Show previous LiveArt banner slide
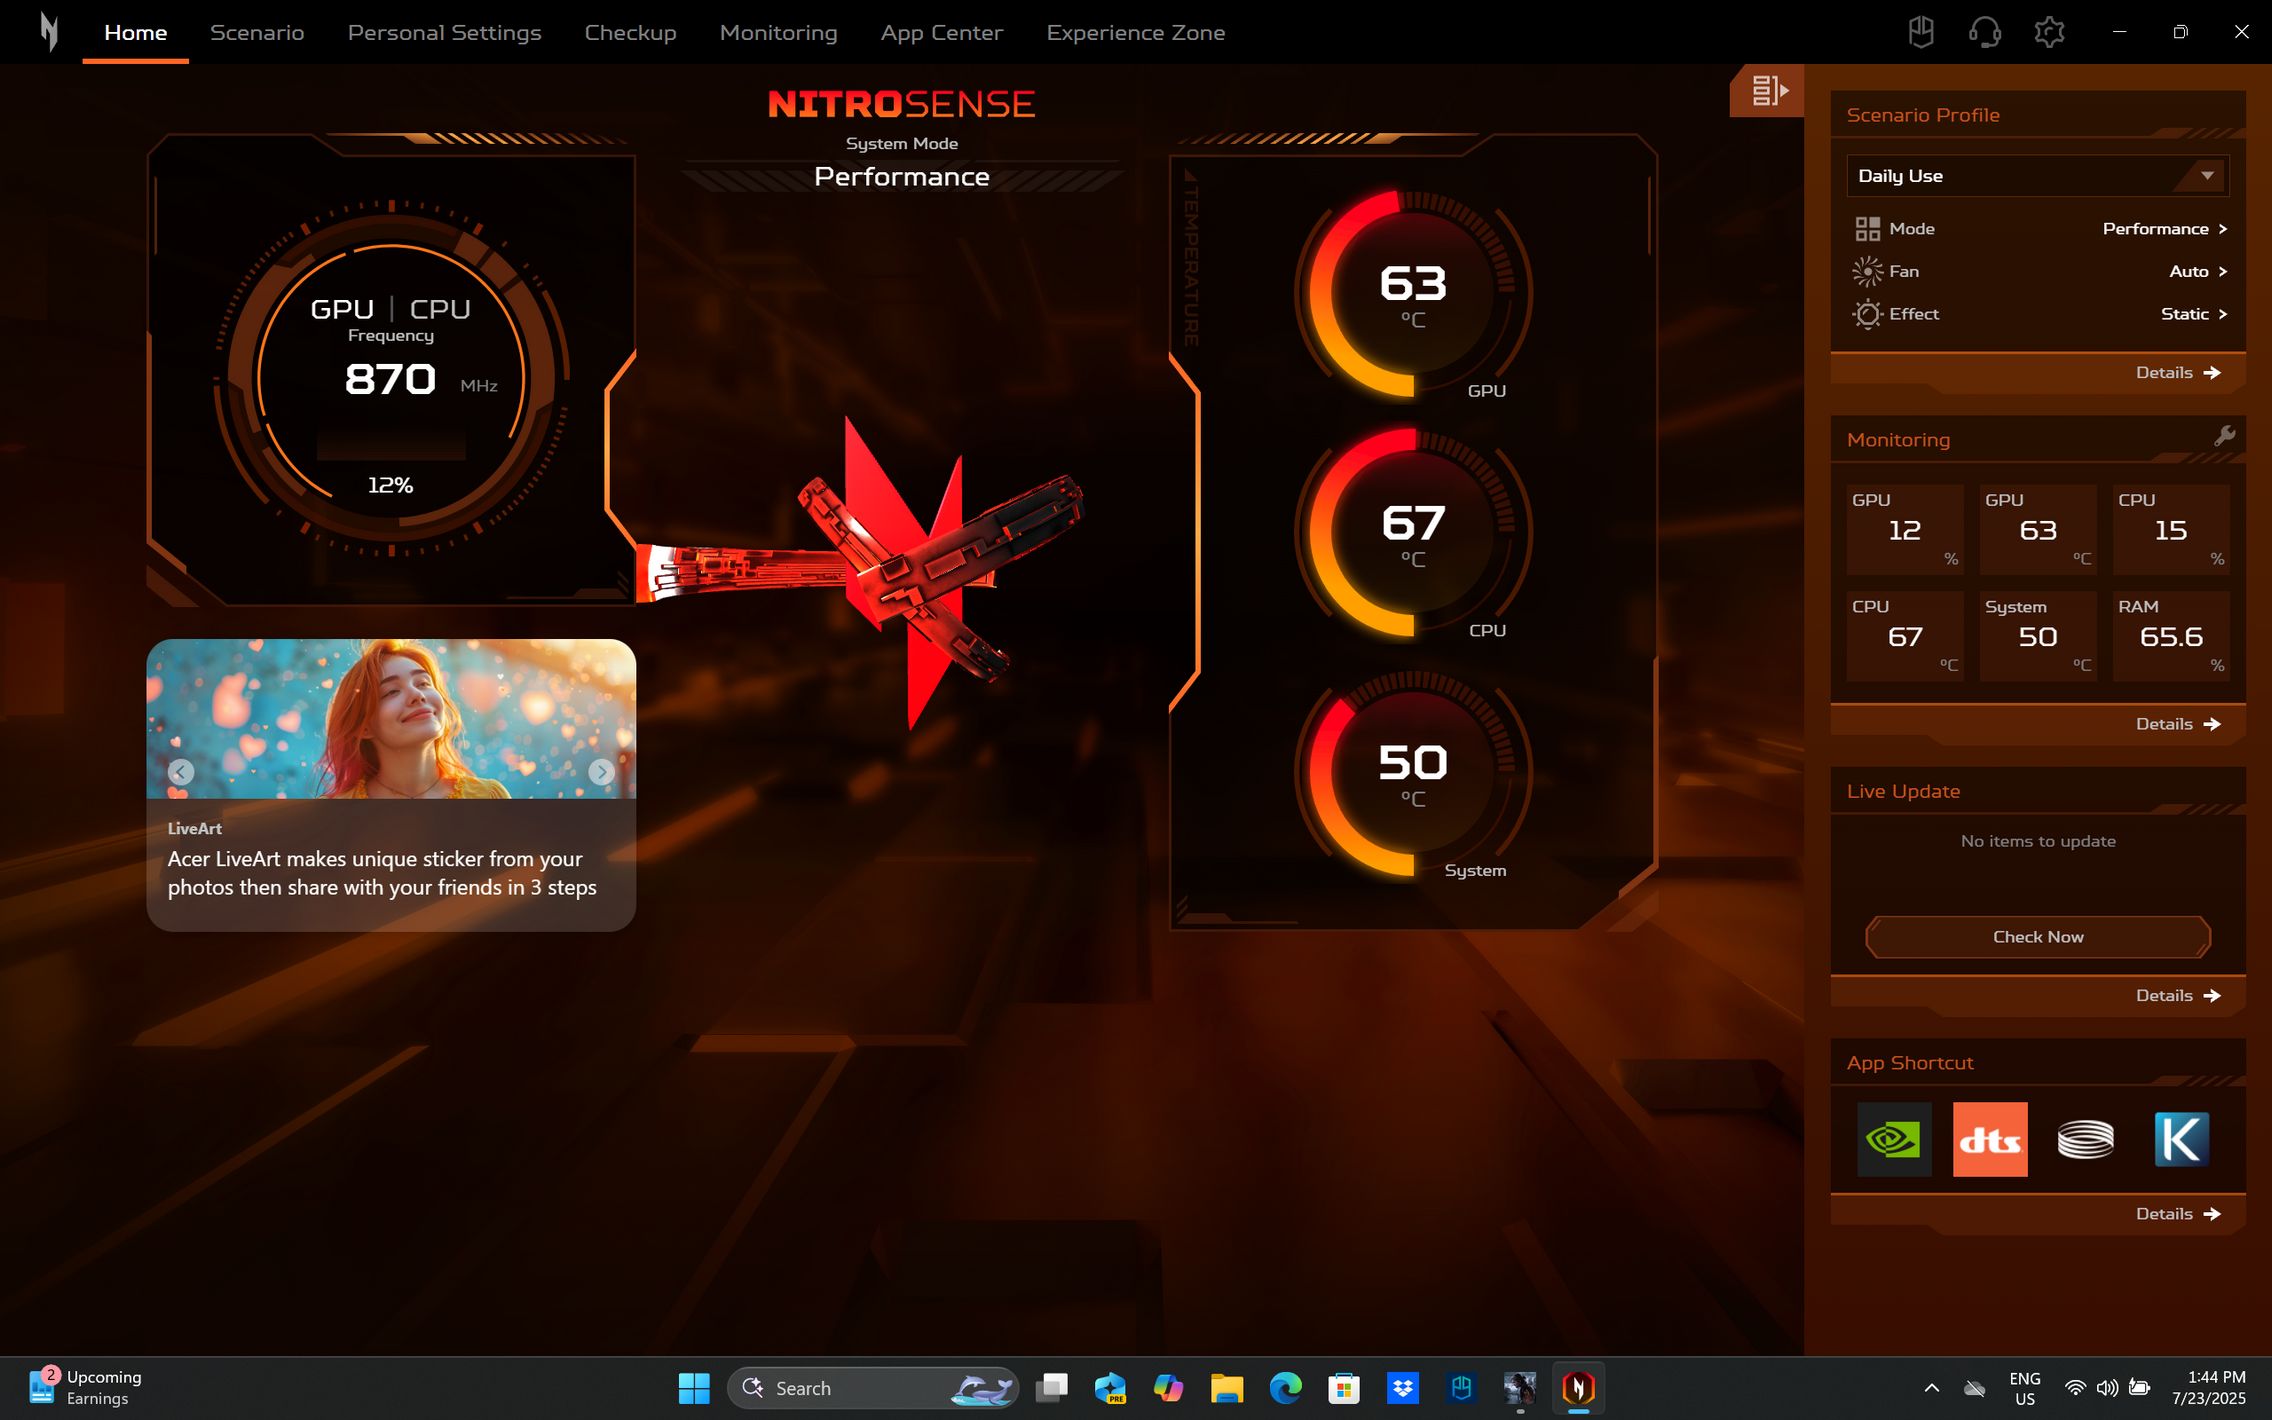This screenshot has height=1420, width=2272. pyautogui.click(x=181, y=772)
